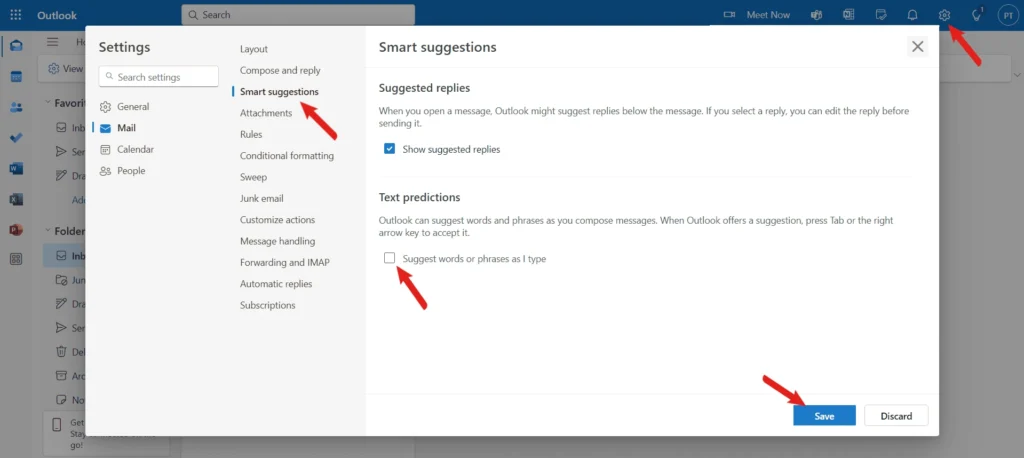Discard the settings changes
Viewport: 1024px width, 458px height.
tap(896, 415)
